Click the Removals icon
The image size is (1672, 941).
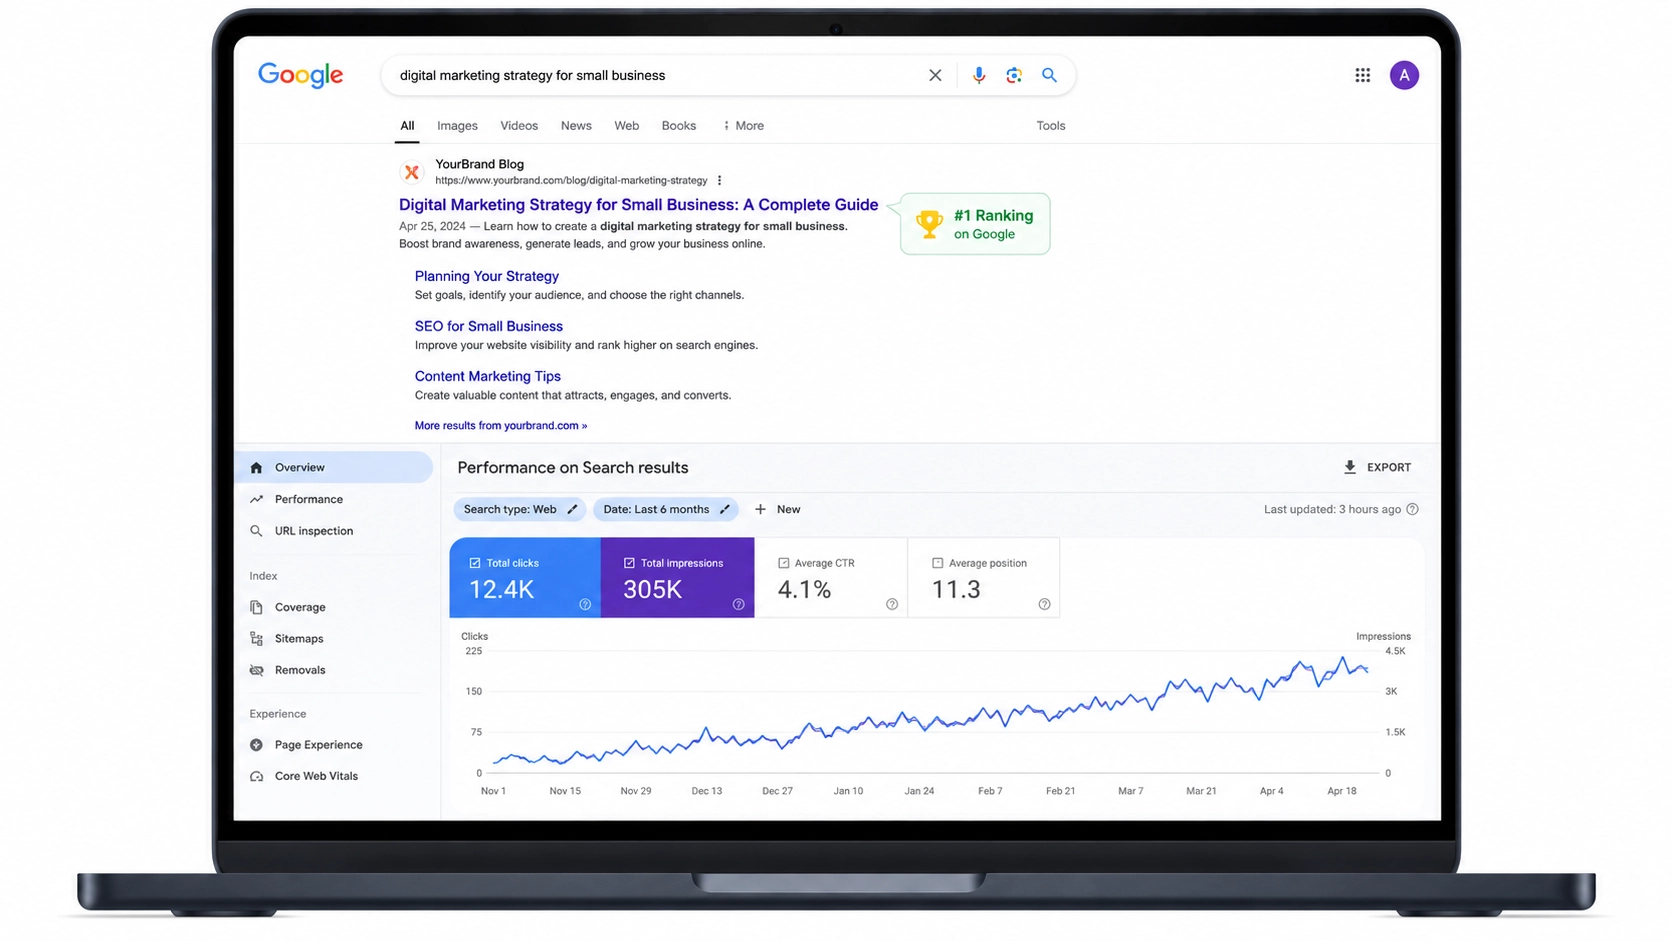[x=257, y=670]
